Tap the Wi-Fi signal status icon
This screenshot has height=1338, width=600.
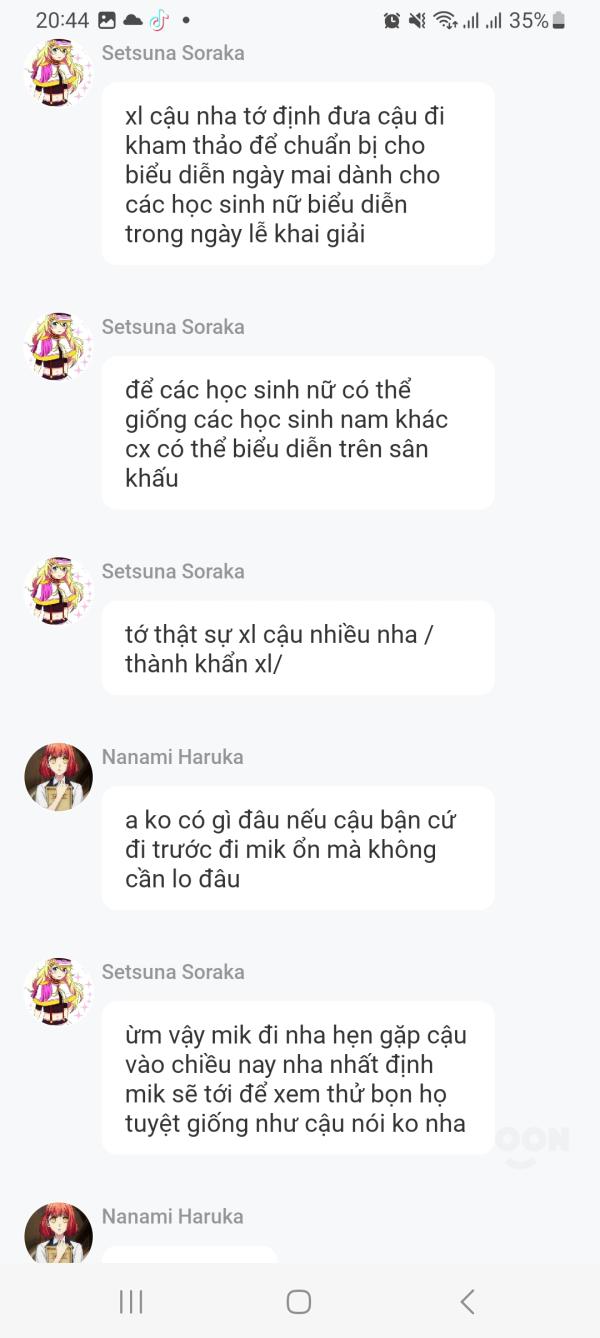coord(445,20)
